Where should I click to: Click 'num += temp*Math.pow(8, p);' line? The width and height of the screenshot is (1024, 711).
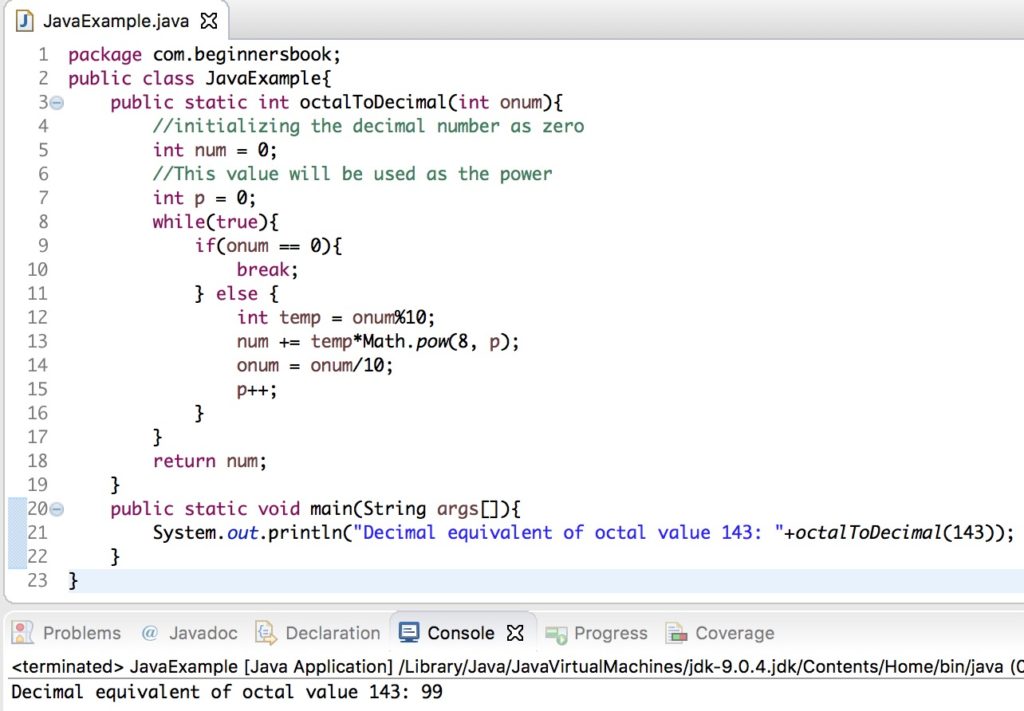pos(378,341)
